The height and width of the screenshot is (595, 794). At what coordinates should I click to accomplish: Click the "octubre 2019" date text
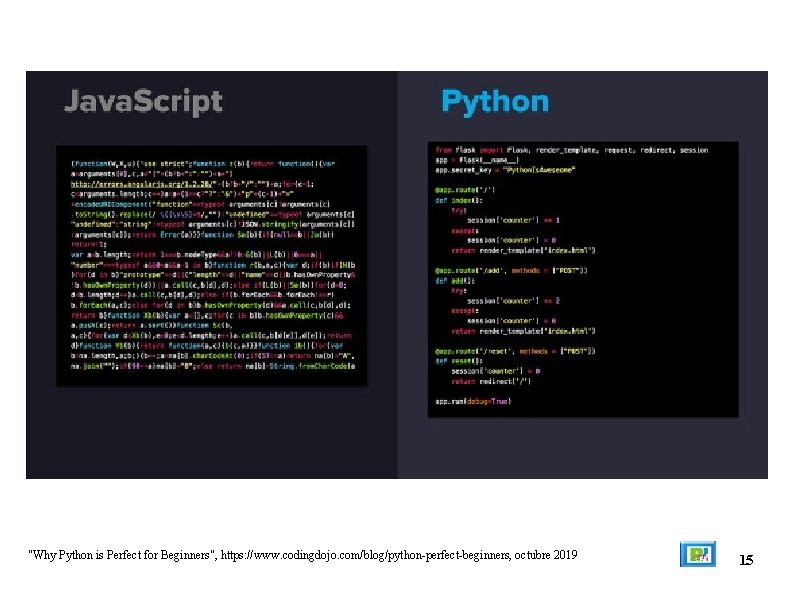pos(545,555)
